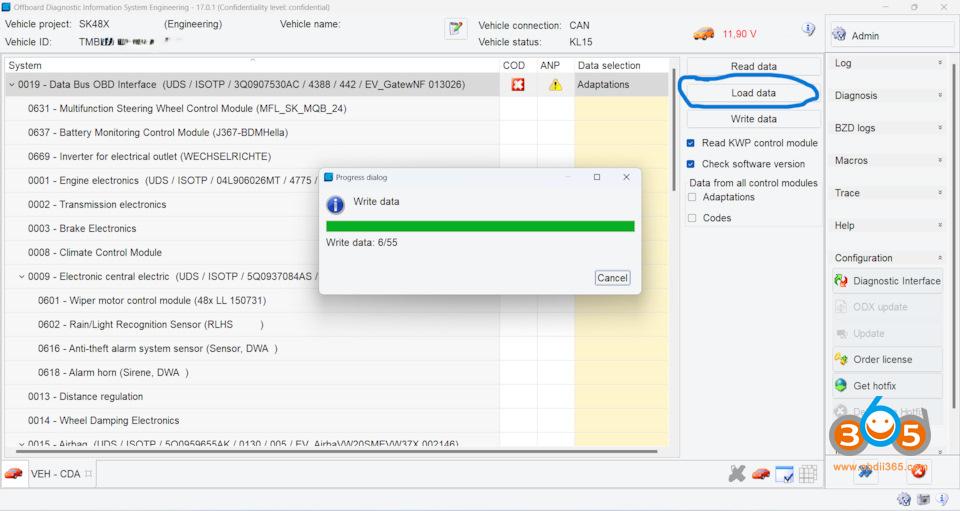Click the checklist window icon in bottom toolbar

785,474
